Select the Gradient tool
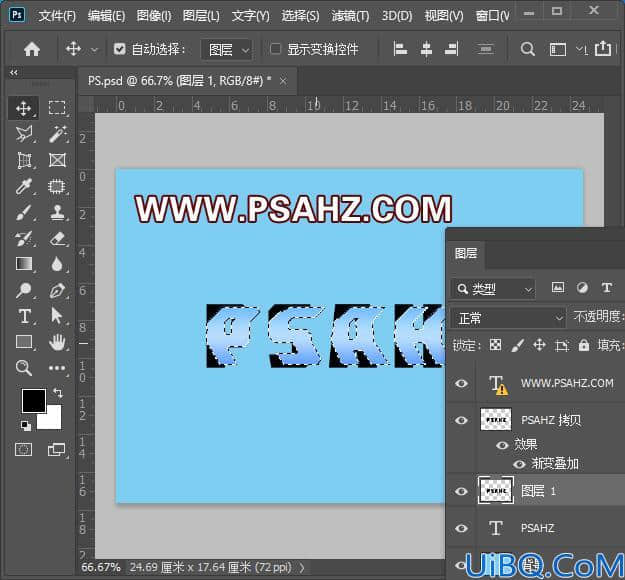The image size is (625, 580). coord(24,264)
